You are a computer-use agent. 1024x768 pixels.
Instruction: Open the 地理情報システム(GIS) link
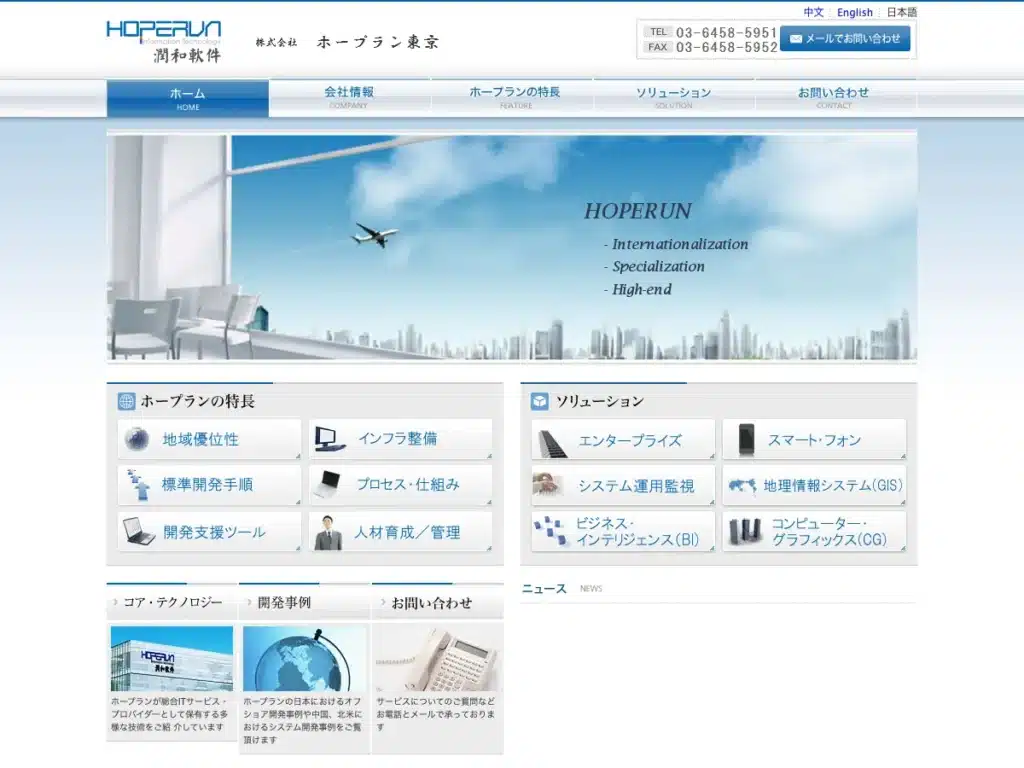coord(814,485)
